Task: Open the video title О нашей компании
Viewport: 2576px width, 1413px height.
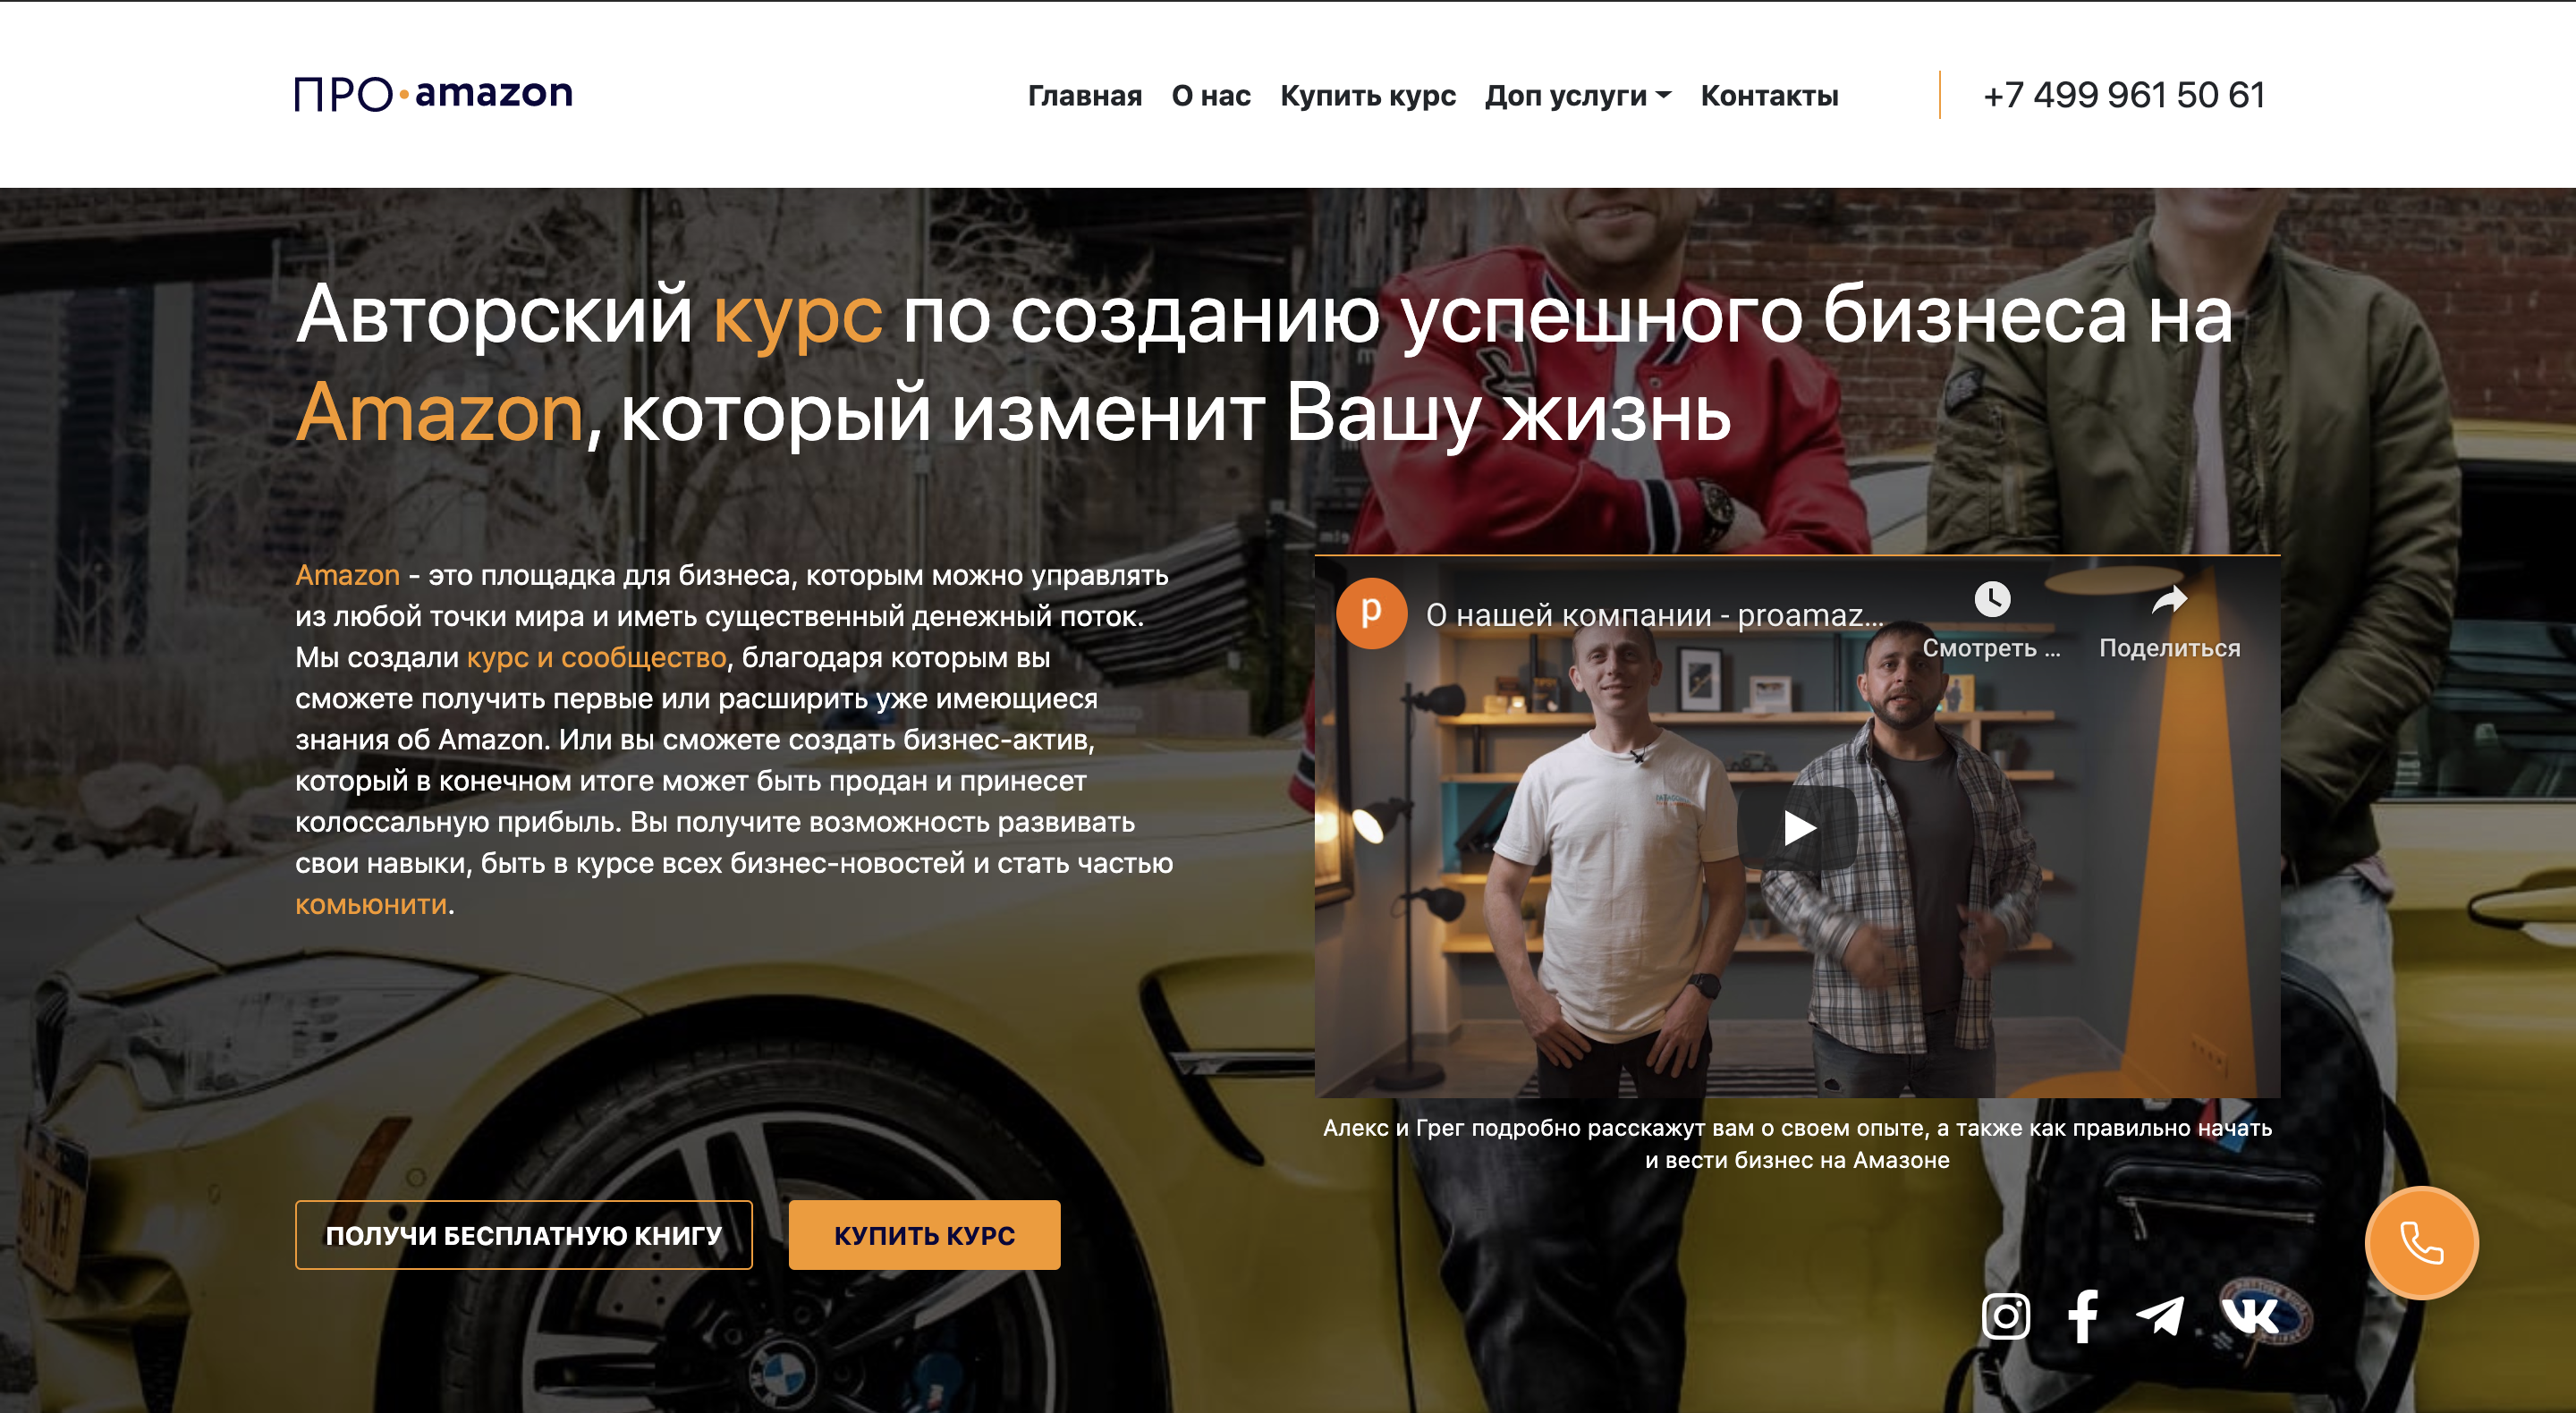Action: (1654, 615)
